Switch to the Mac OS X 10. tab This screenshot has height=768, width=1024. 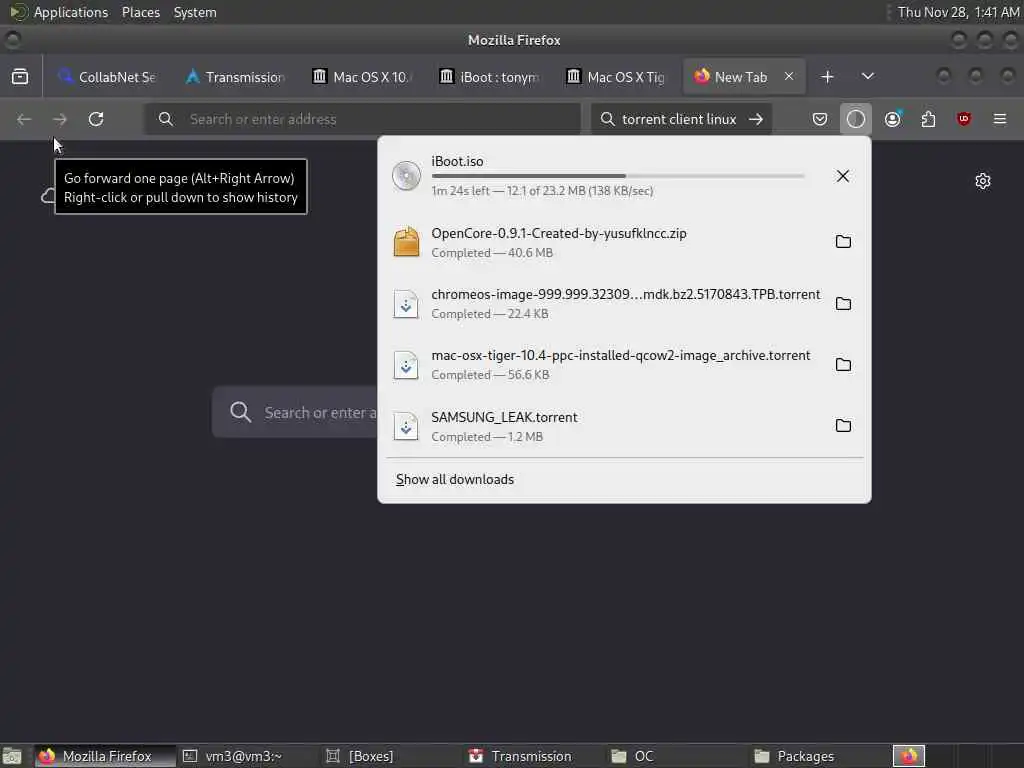[x=362, y=77]
